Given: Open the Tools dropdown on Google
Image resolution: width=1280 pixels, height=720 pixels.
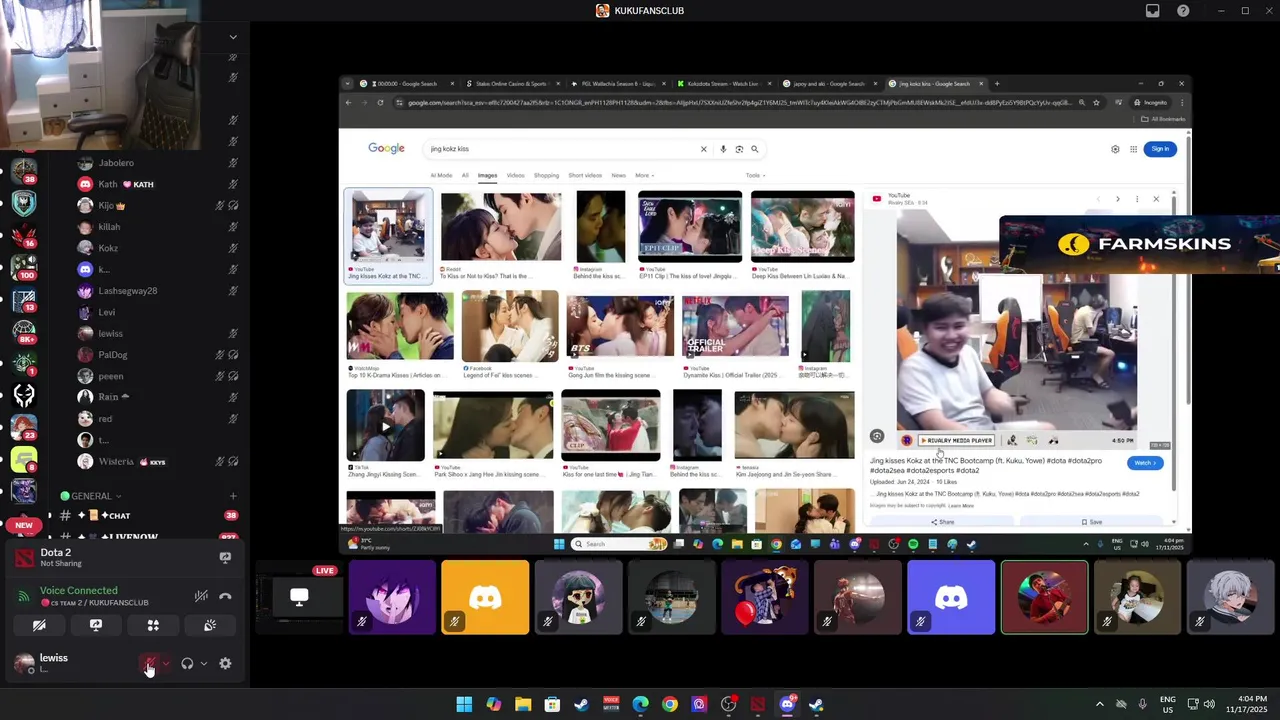Looking at the screenshot, I should (x=754, y=175).
